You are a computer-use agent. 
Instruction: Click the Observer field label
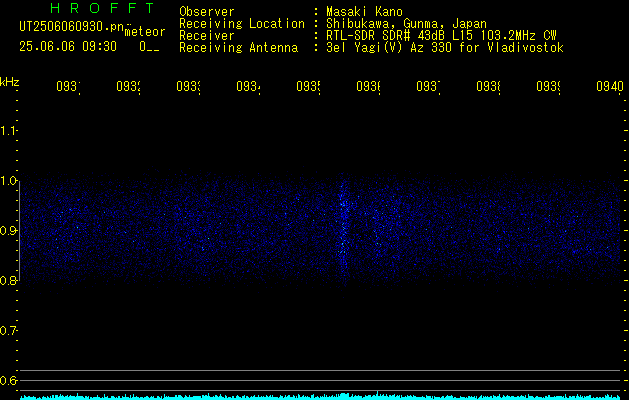[x=207, y=11]
